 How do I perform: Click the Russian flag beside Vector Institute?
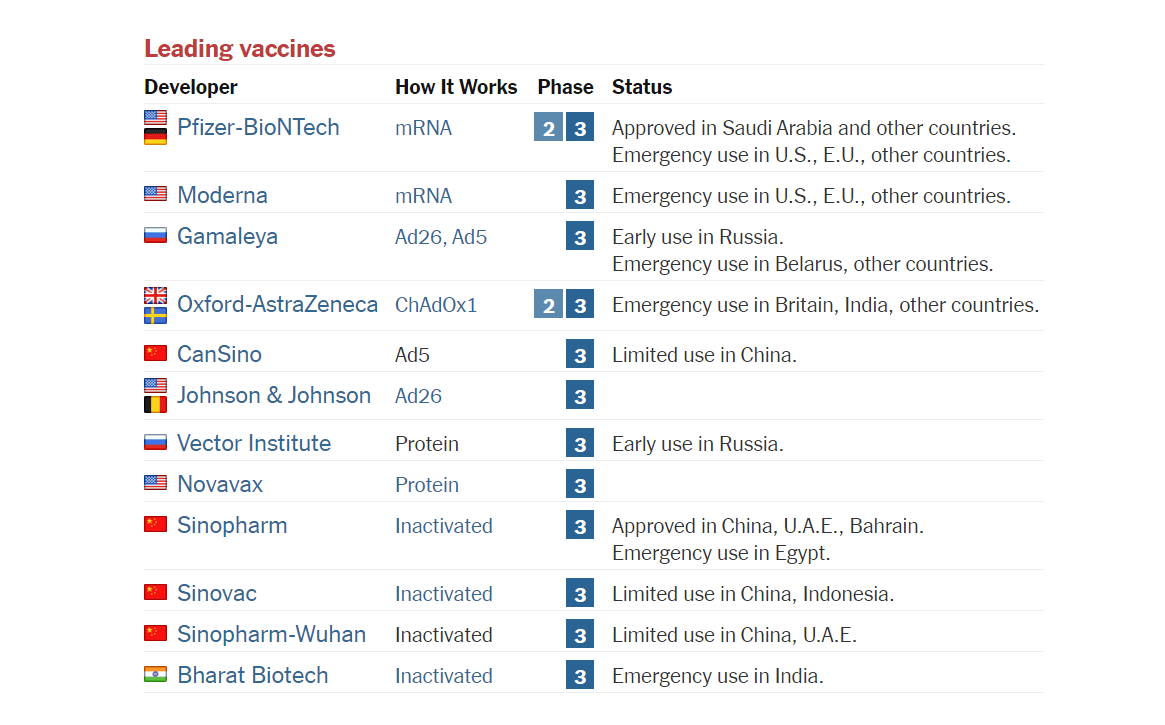(x=155, y=442)
